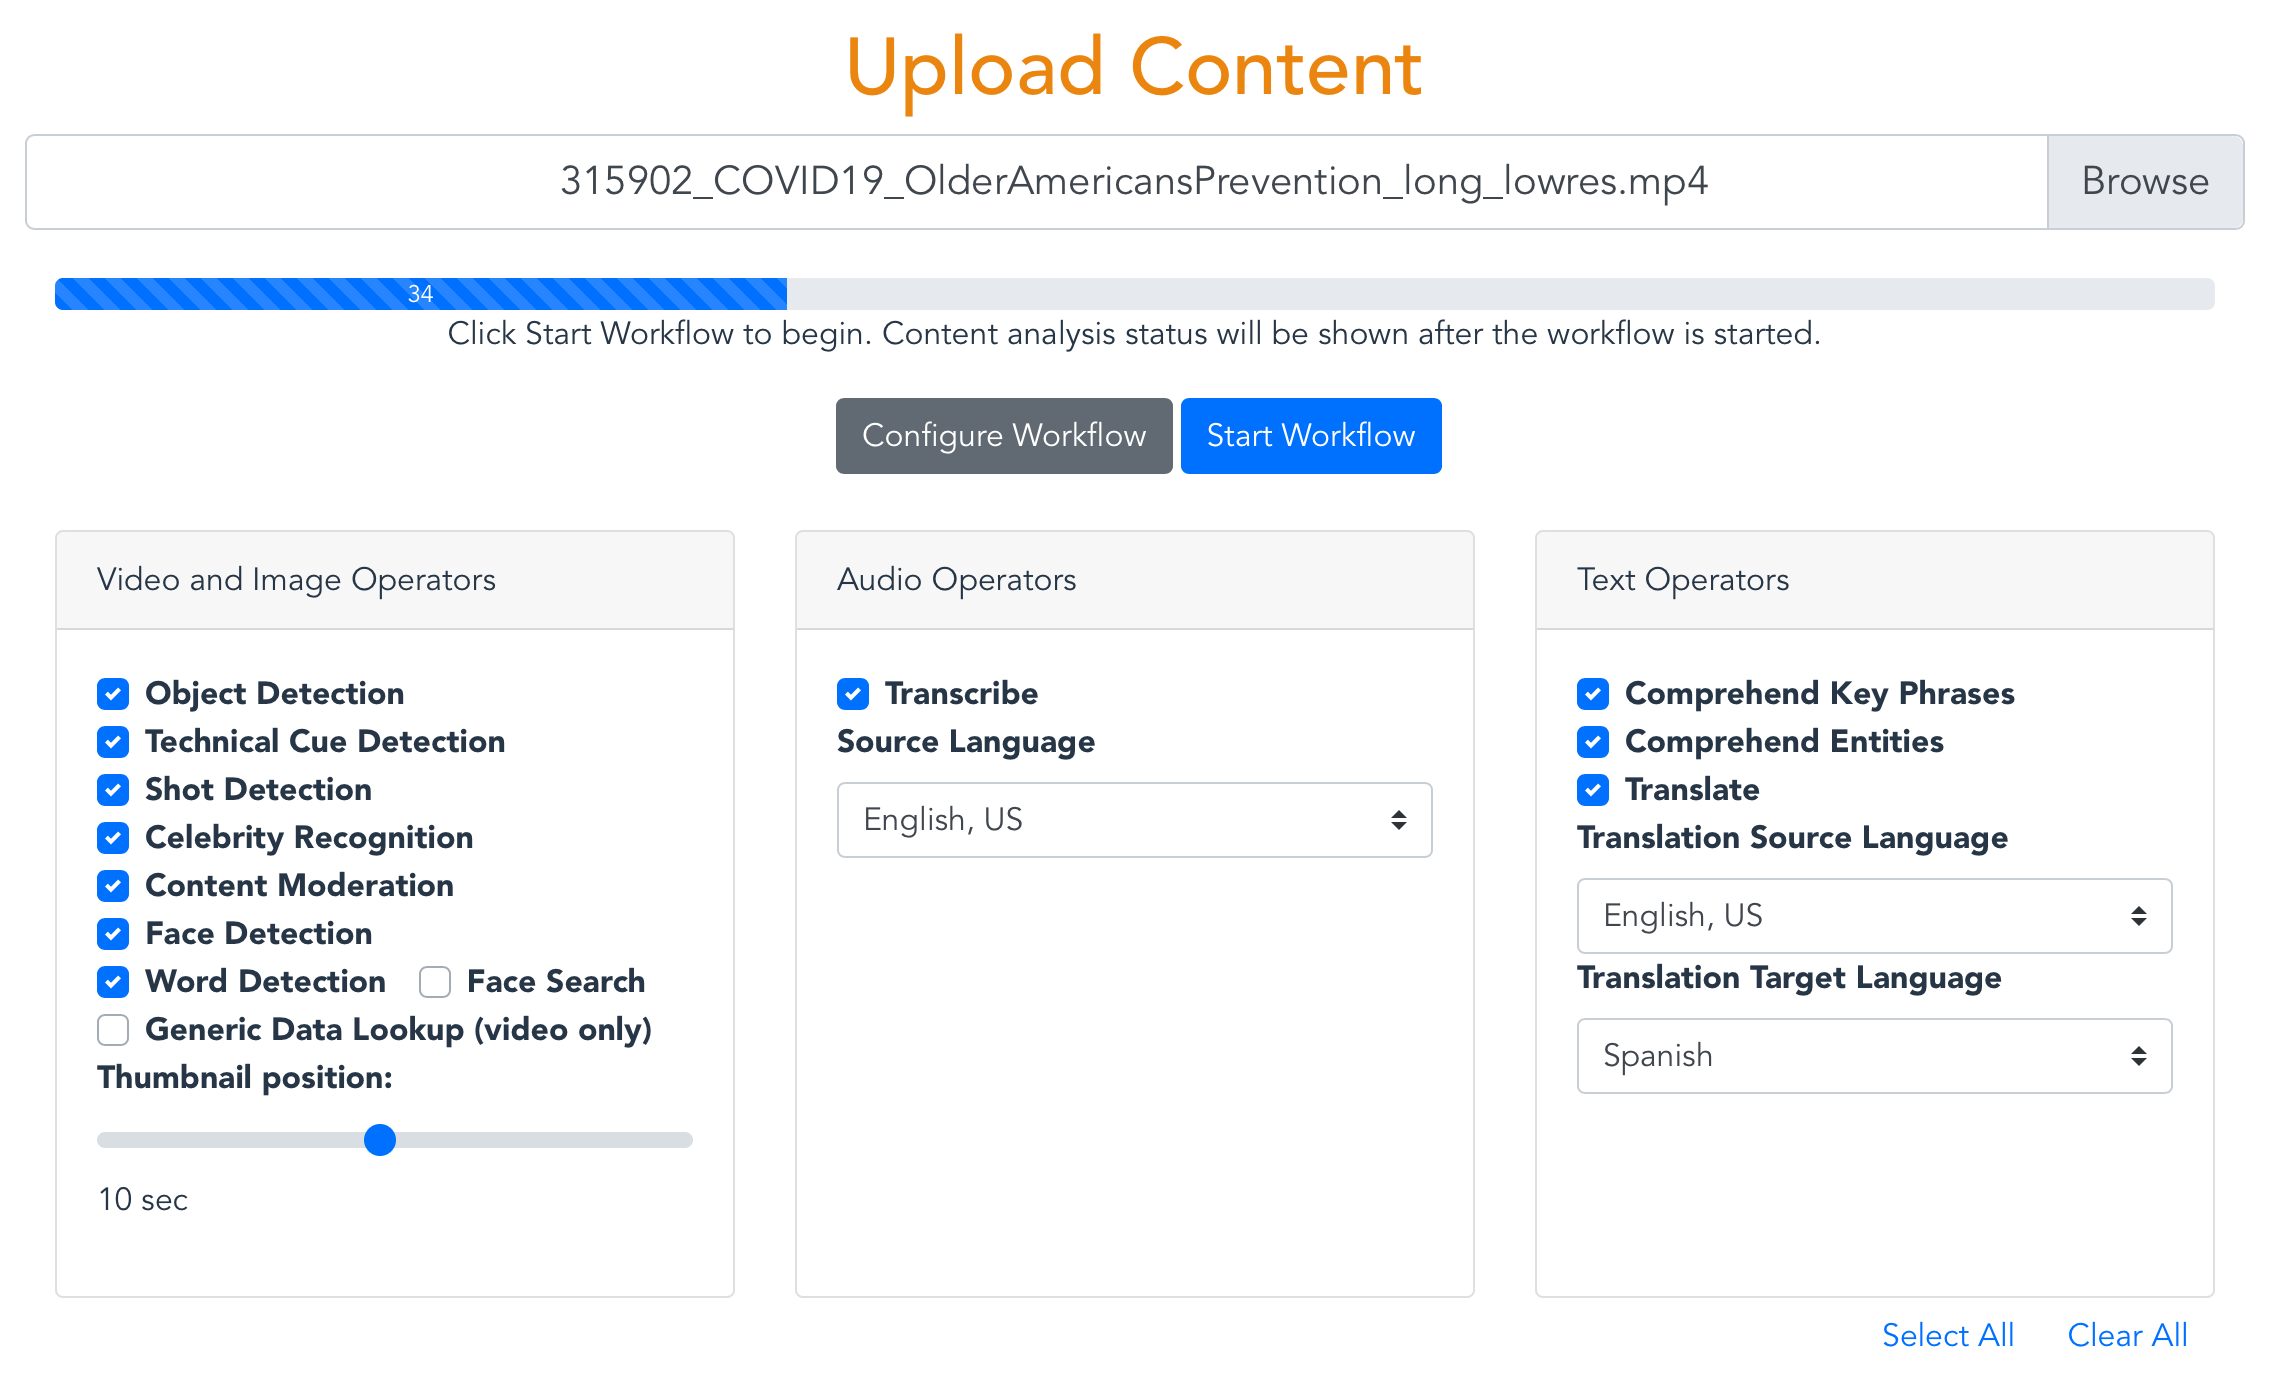Click the Select All link
This screenshot has width=2282, height=1386.
coord(1947,1335)
